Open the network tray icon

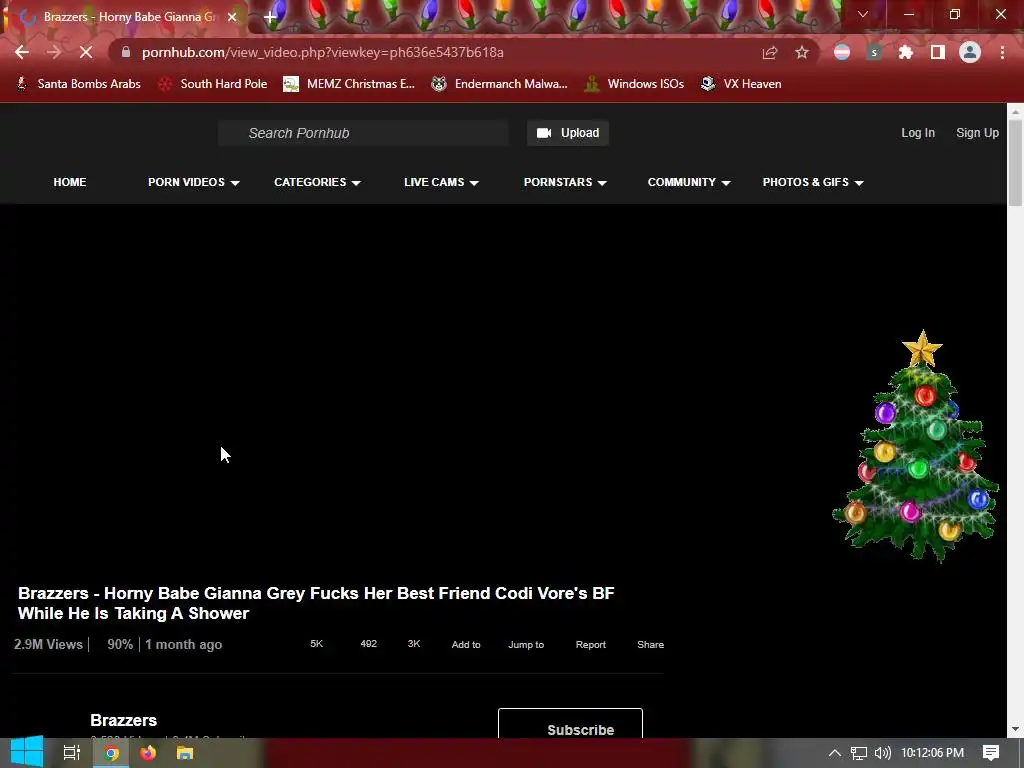click(859, 753)
